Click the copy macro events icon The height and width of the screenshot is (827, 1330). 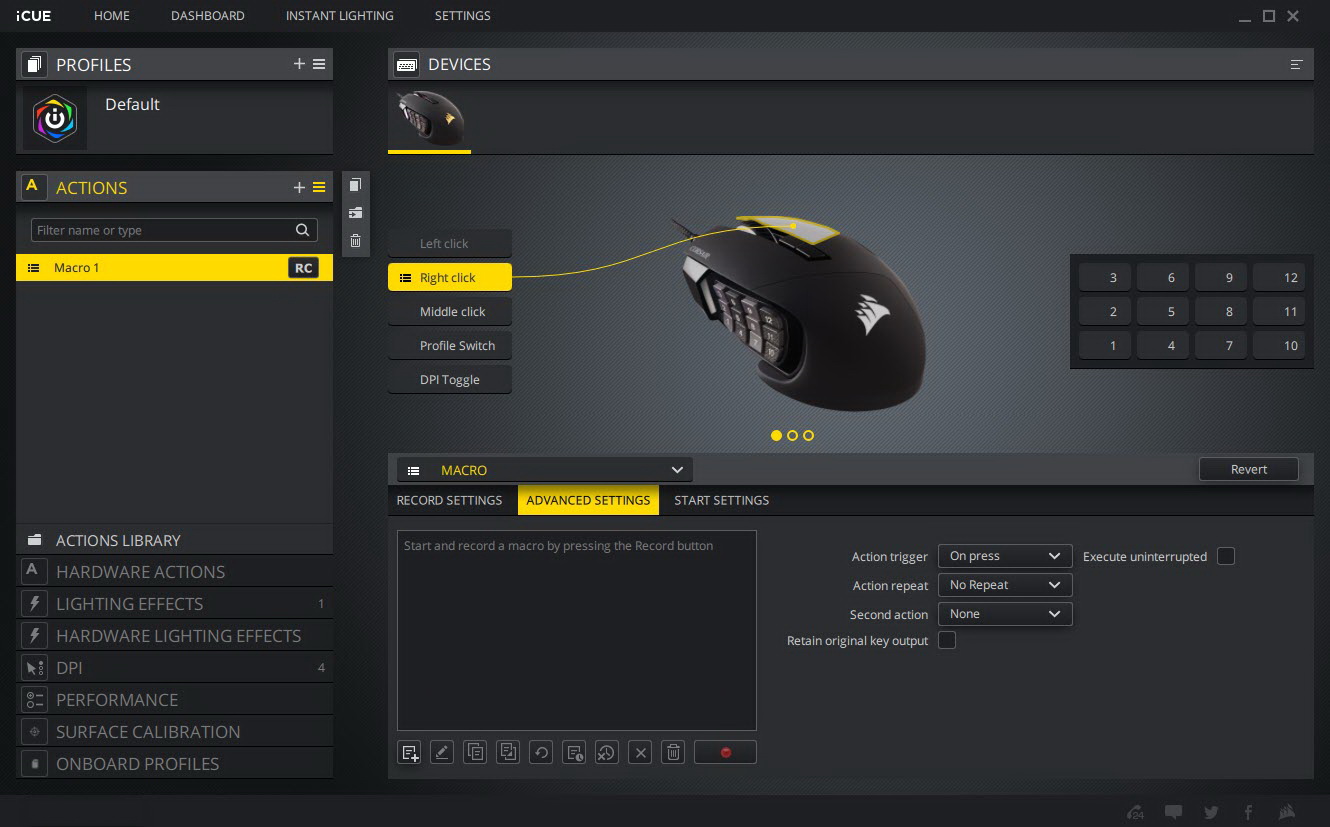click(x=475, y=753)
